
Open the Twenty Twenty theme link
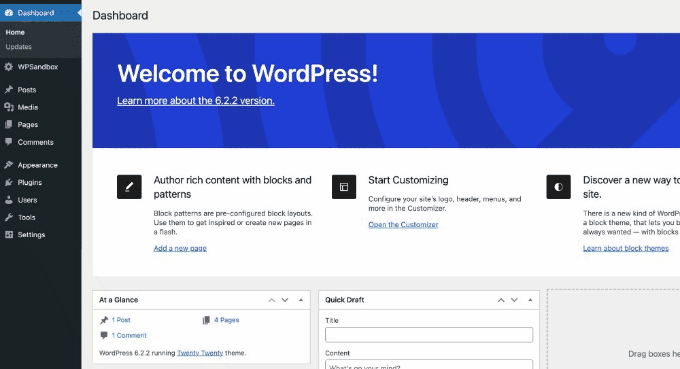pyautogui.click(x=200, y=353)
